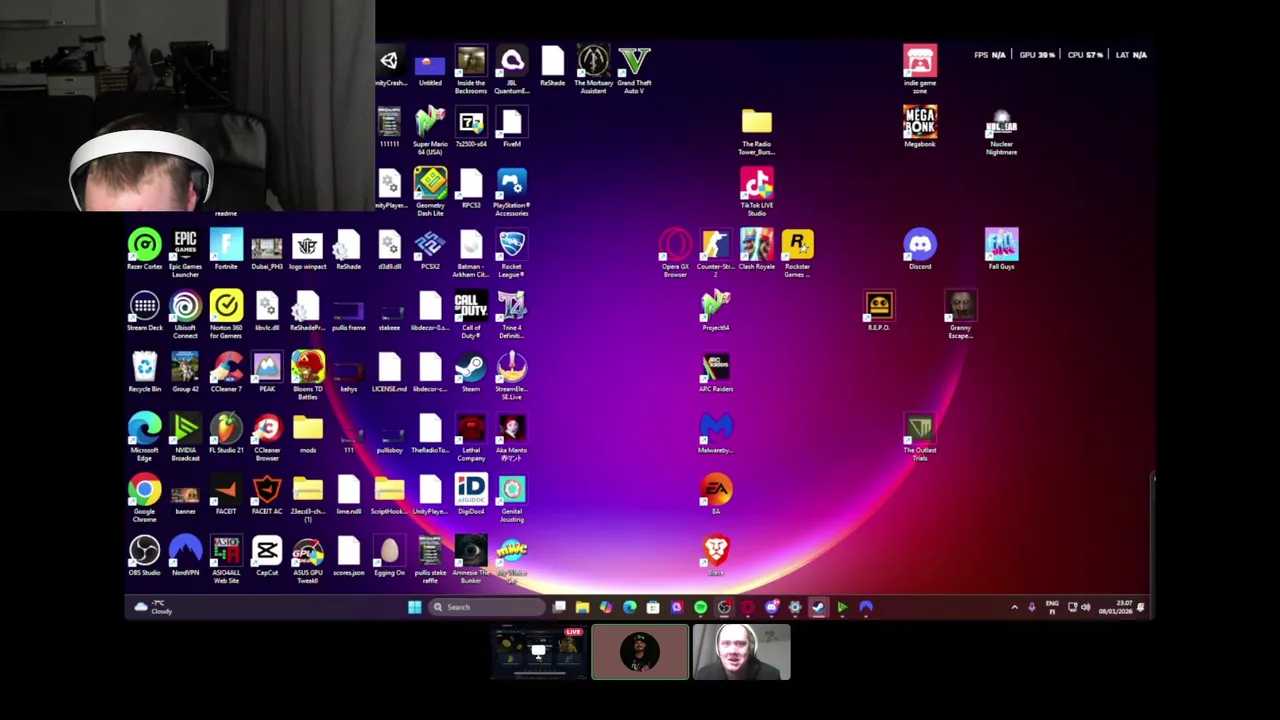
Task: Select the Rocket League shortcut
Action: pyautogui.click(x=512, y=252)
